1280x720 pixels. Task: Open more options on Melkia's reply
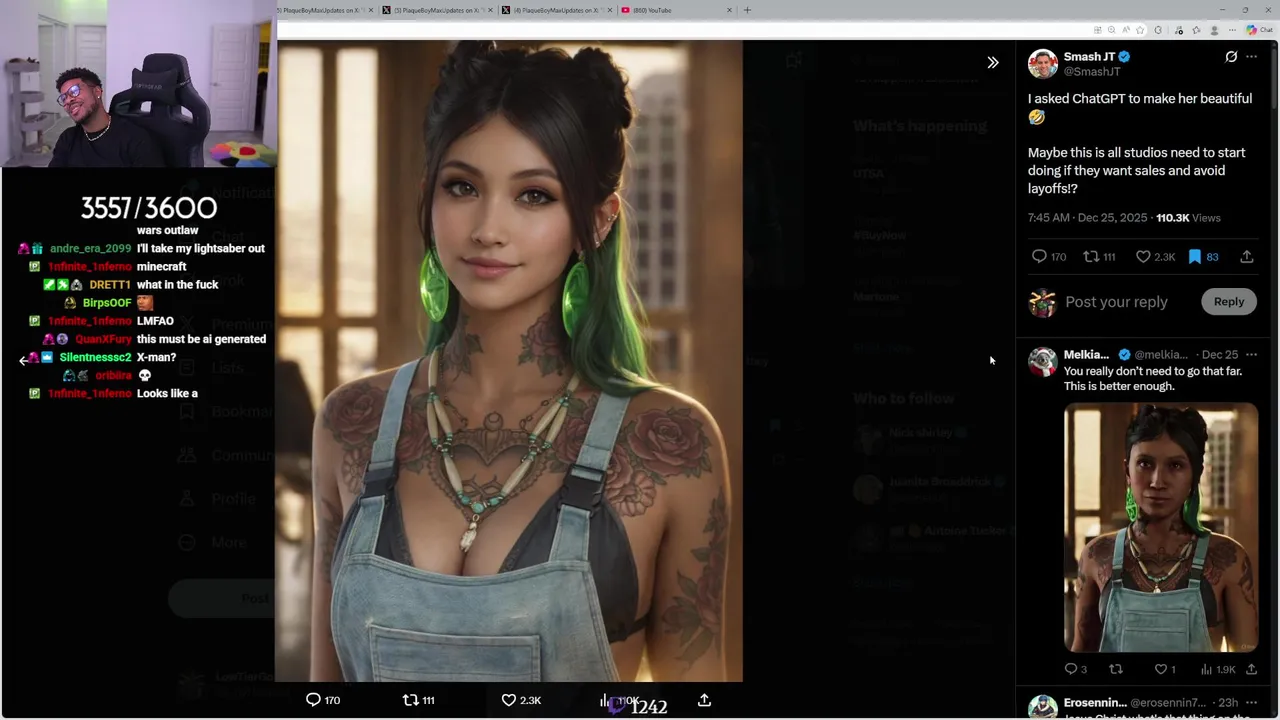point(1251,355)
